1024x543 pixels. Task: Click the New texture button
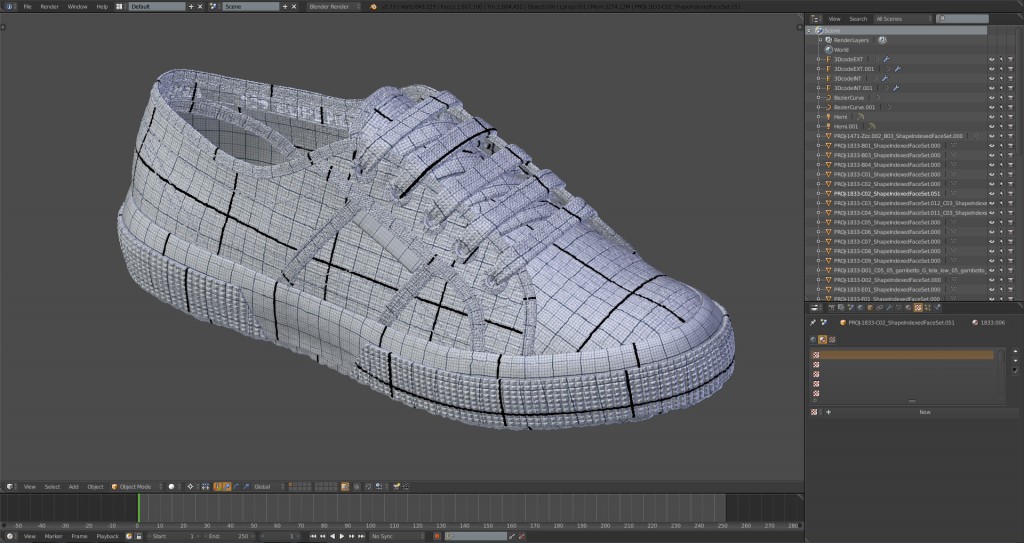tap(925, 412)
